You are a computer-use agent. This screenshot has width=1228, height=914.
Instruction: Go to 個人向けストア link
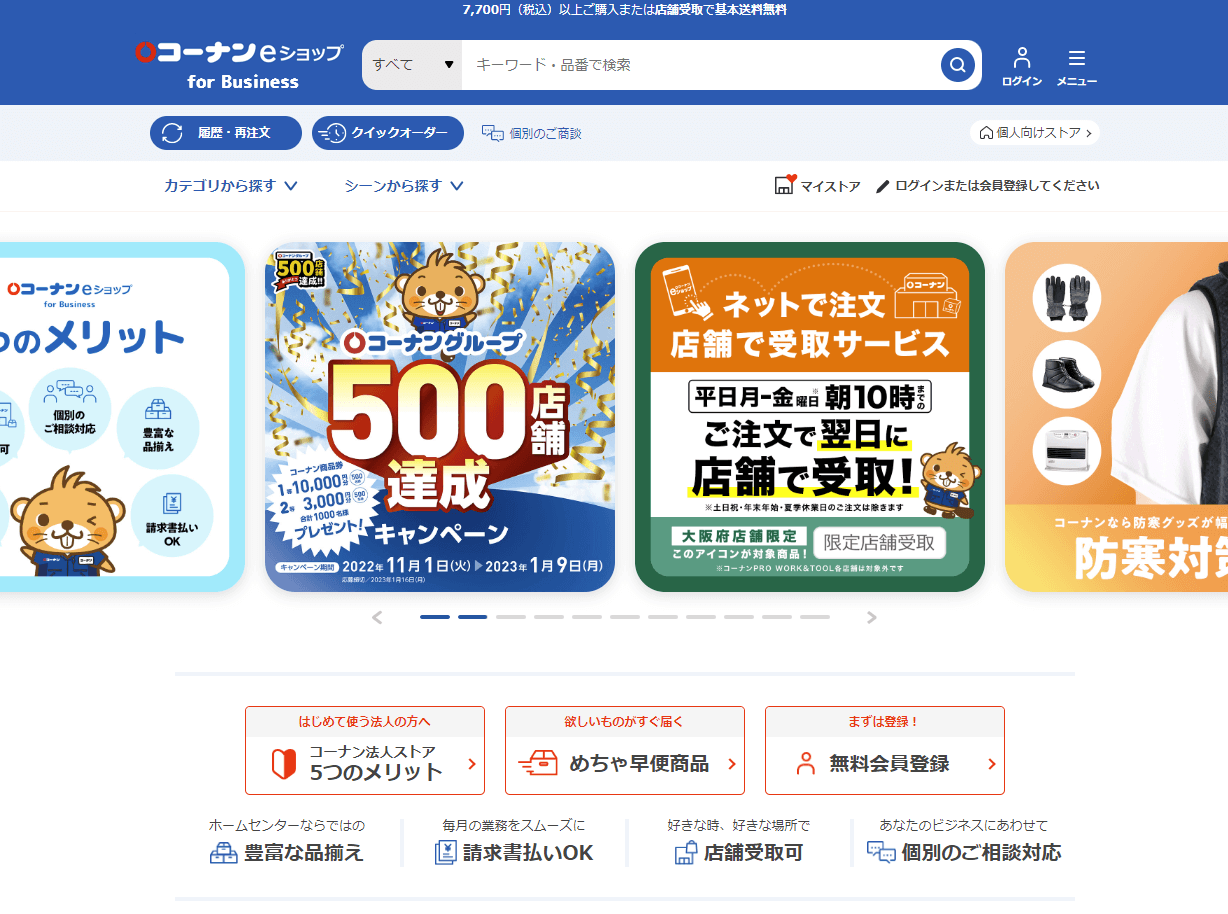pos(1035,133)
